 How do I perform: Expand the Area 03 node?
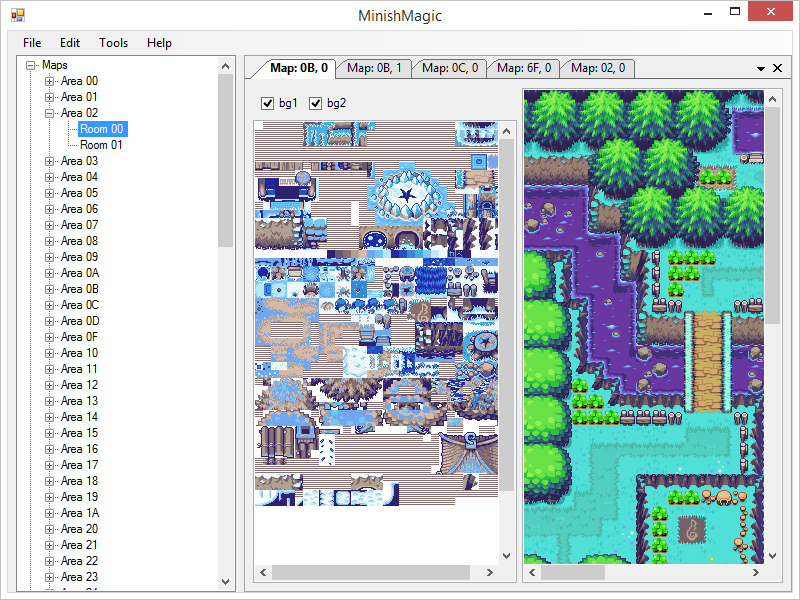(x=49, y=161)
